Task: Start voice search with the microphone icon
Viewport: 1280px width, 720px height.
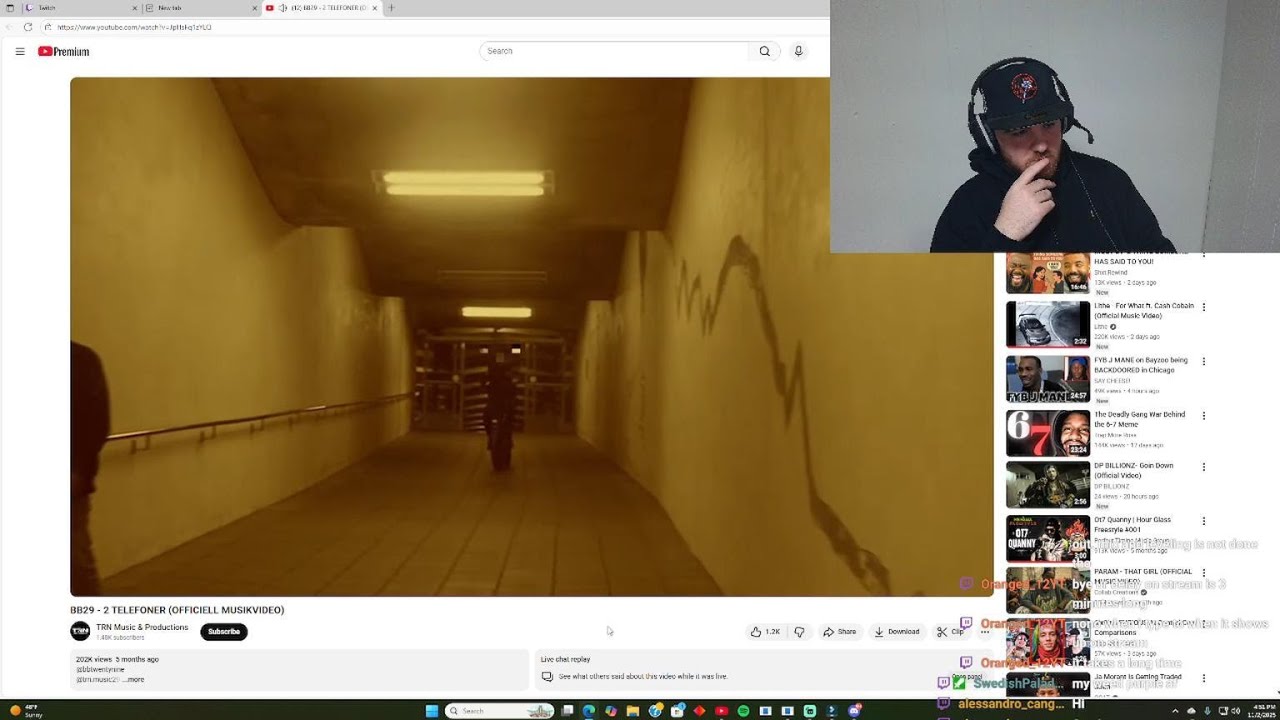Action: 798,51
